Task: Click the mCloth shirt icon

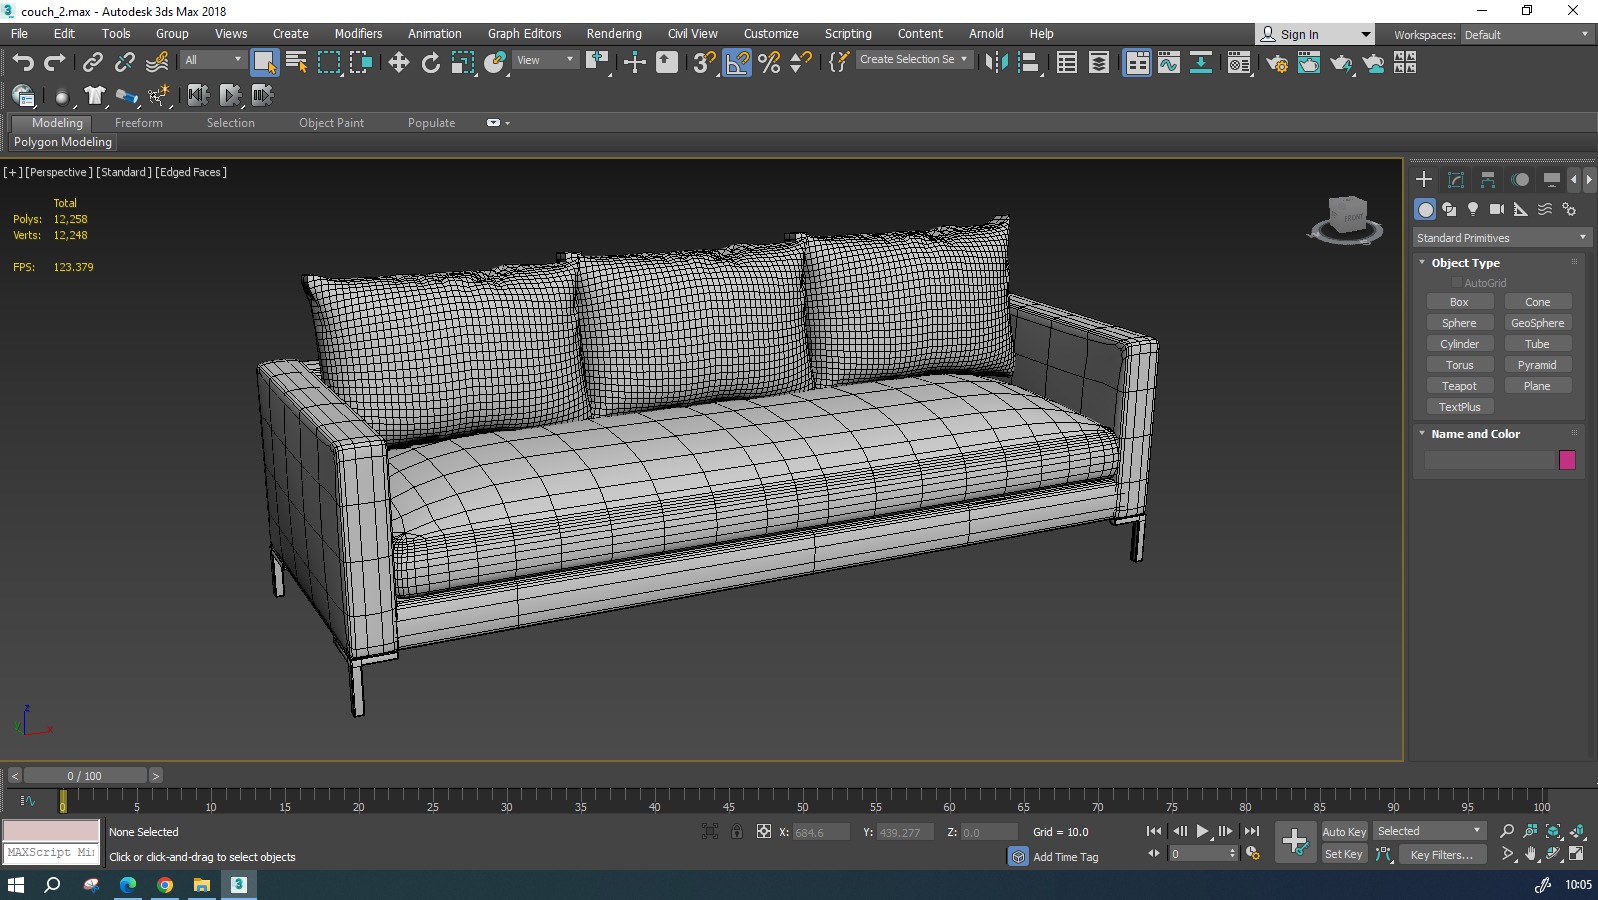Action: [x=95, y=95]
